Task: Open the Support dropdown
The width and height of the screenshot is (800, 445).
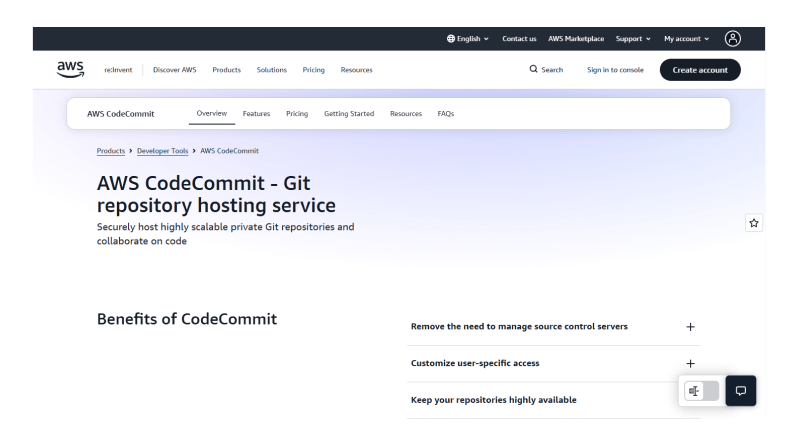Action: 633,39
